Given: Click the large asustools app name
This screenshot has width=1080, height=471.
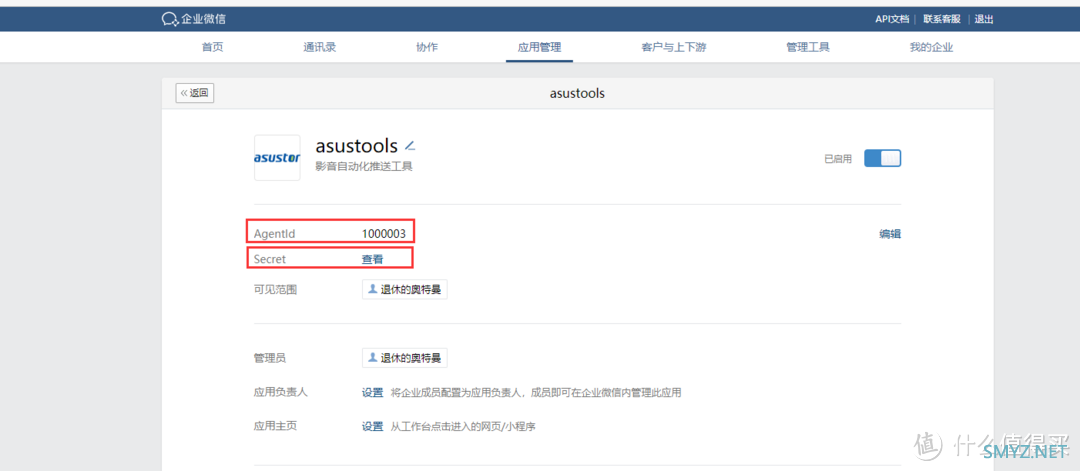Looking at the screenshot, I should [x=357, y=146].
